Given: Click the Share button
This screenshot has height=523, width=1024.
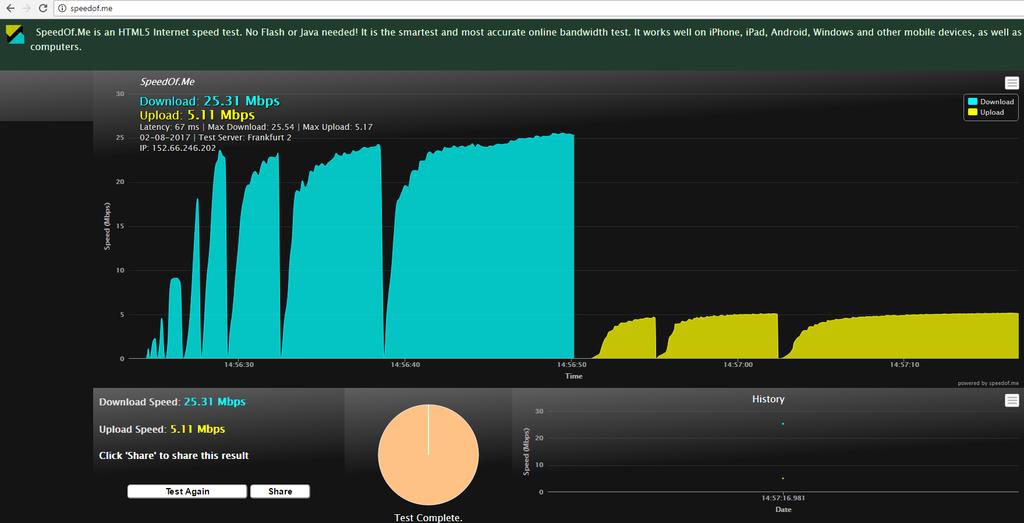Looking at the screenshot, I should (280, 491).
